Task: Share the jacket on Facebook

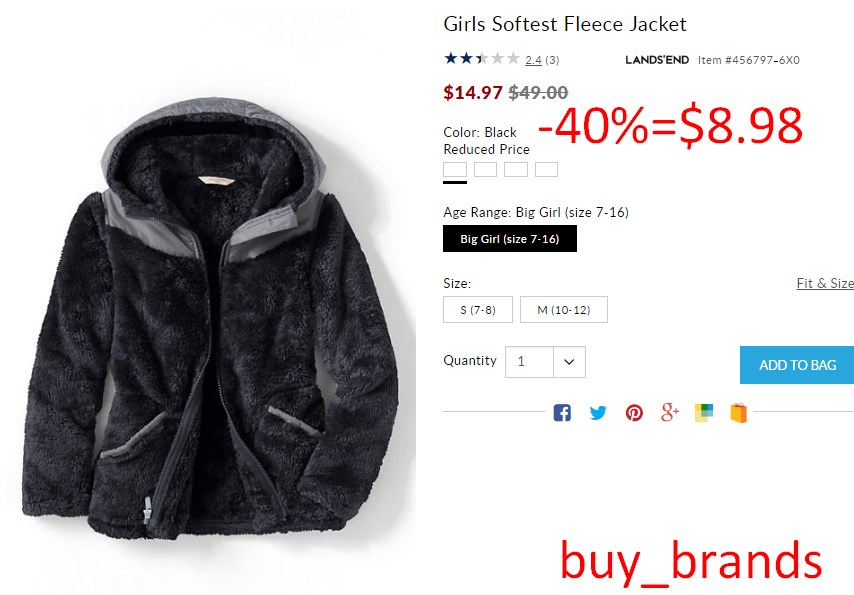Action: click(x=562, y=412)
